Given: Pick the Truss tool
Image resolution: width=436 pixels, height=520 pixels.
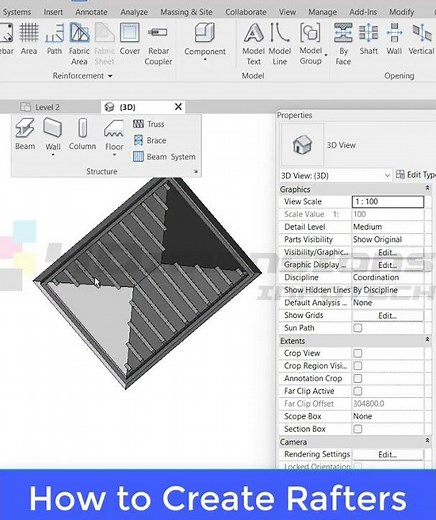Looking at the screenshot, I should pyautogui.click(x=149, y=124).
